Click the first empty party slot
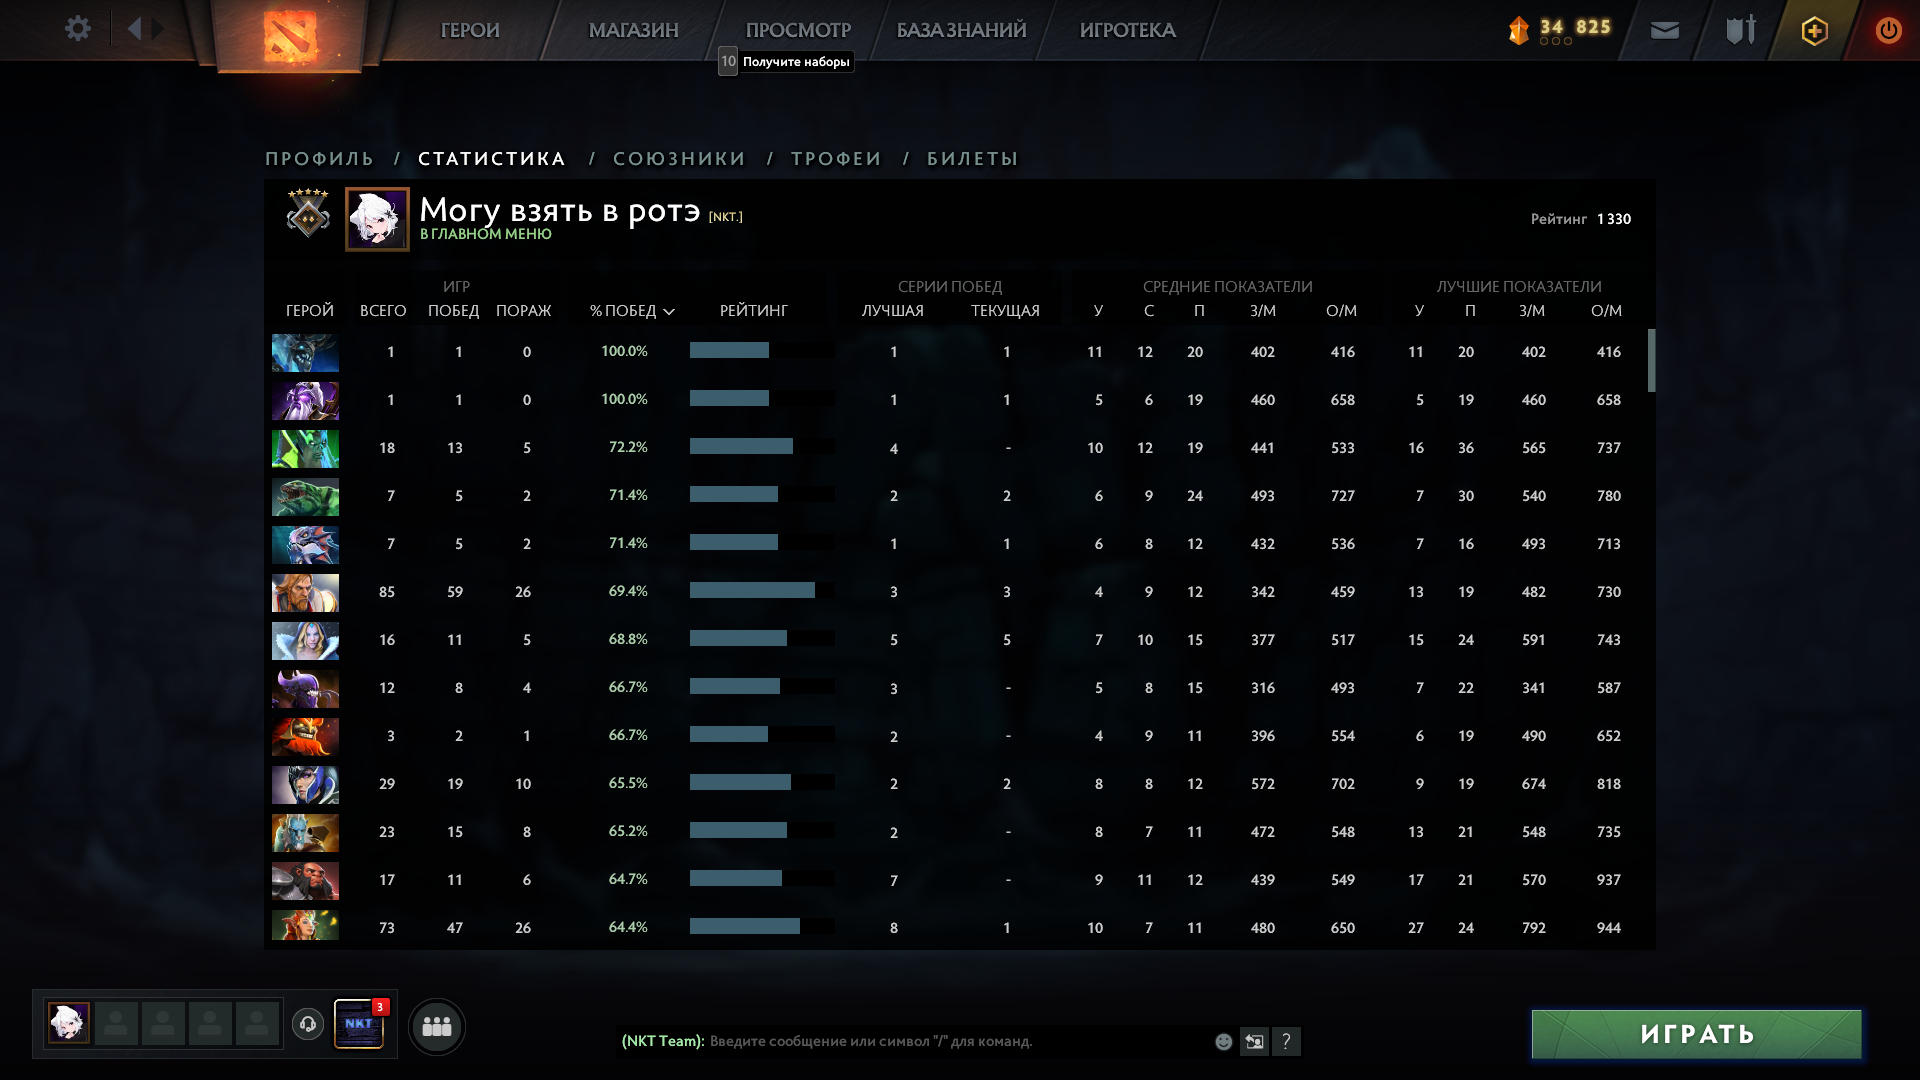The height and width of the screenshot is (1080, 1920). click(116, 1023)
